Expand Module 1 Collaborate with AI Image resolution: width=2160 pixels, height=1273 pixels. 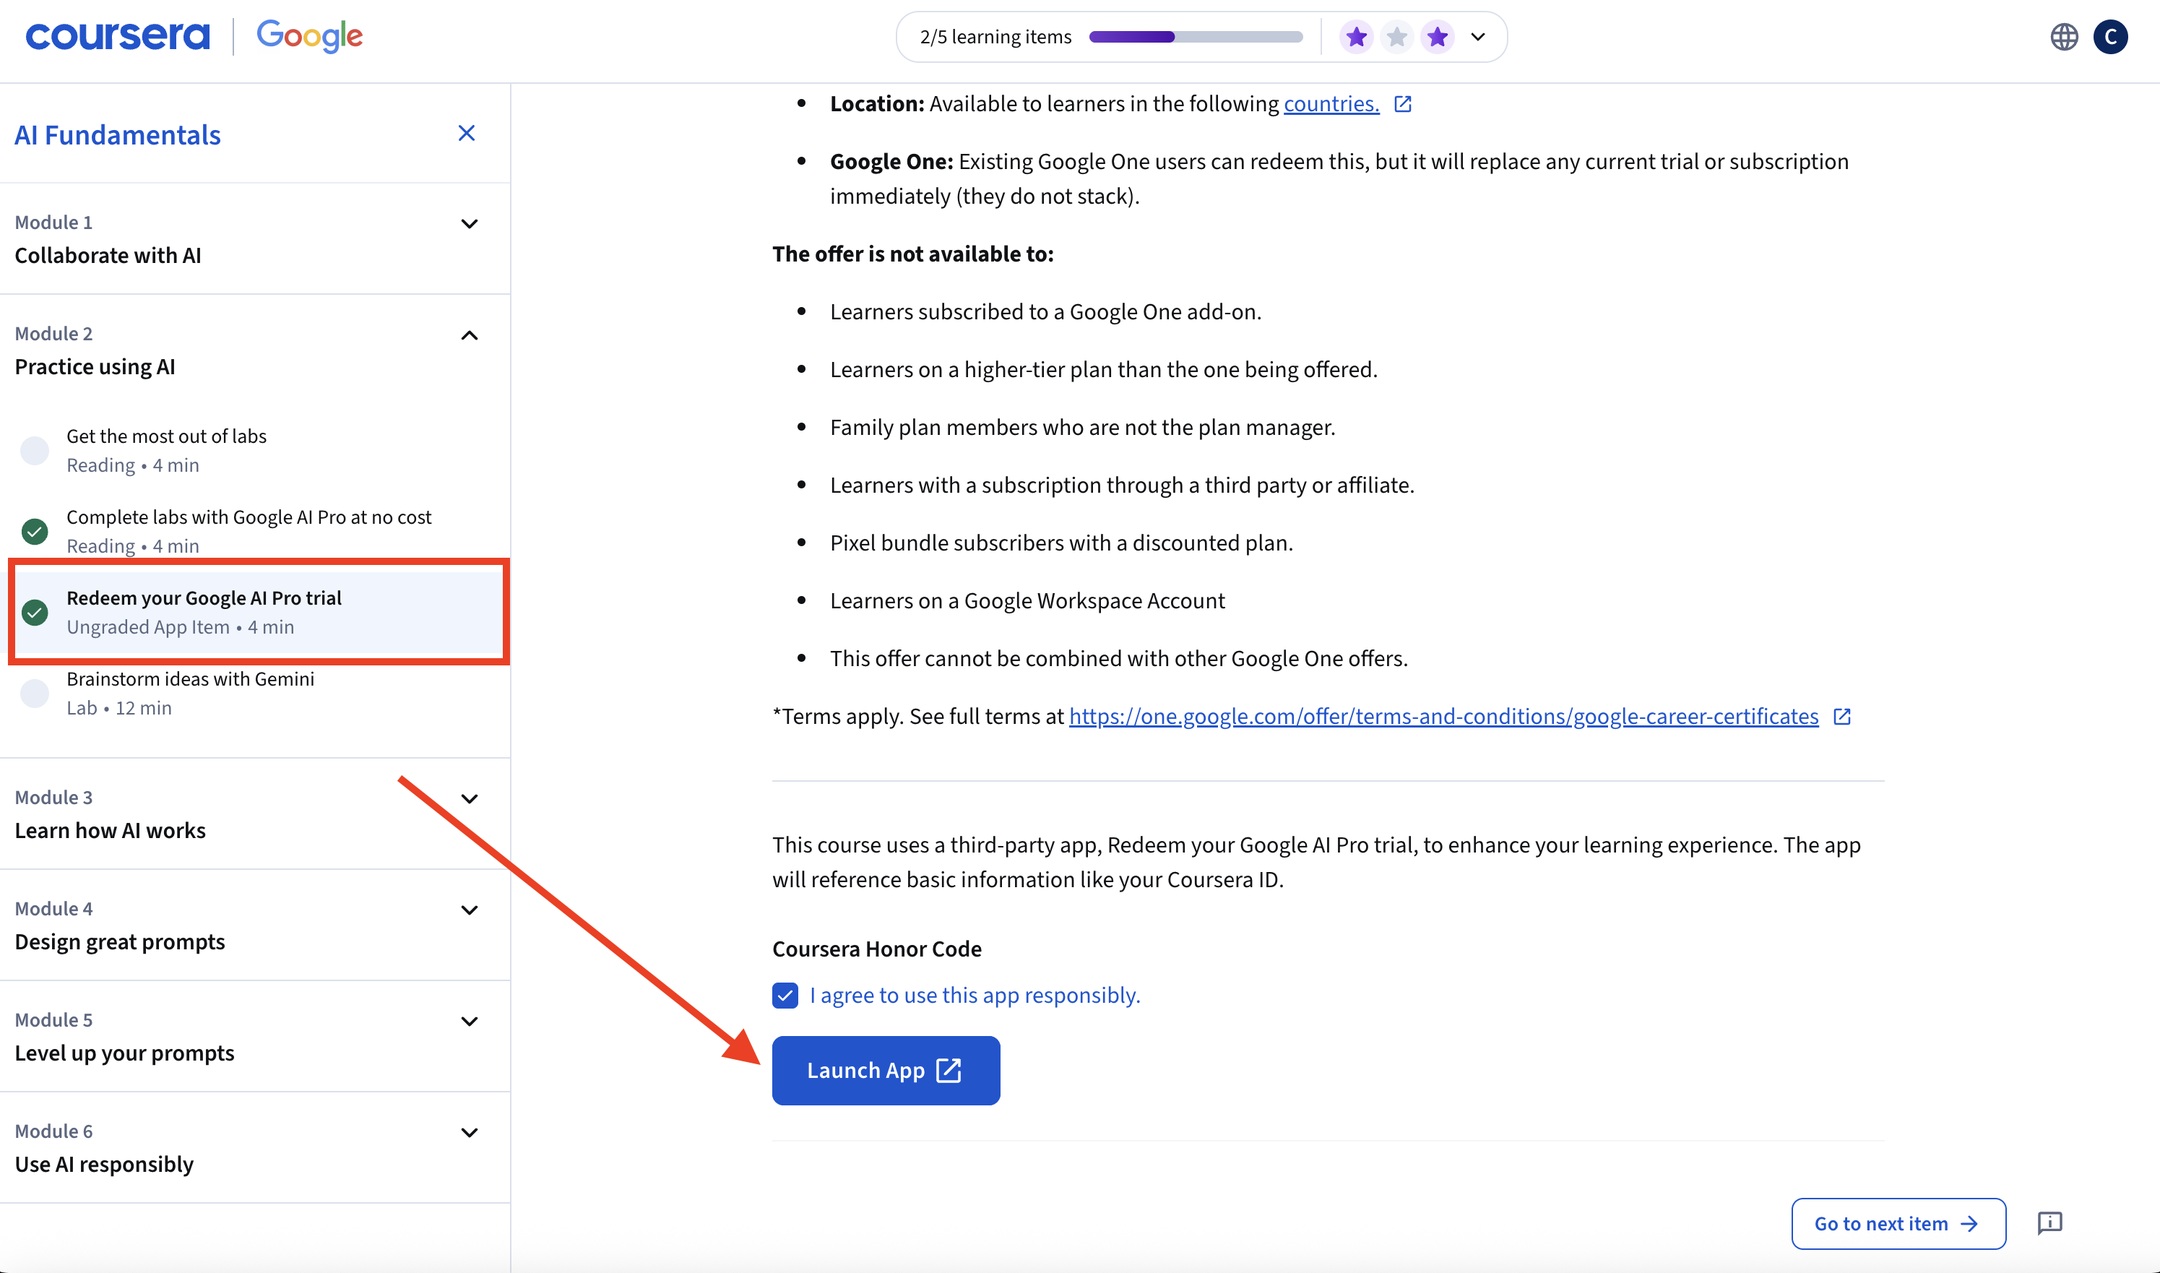[x=469, y=224]
